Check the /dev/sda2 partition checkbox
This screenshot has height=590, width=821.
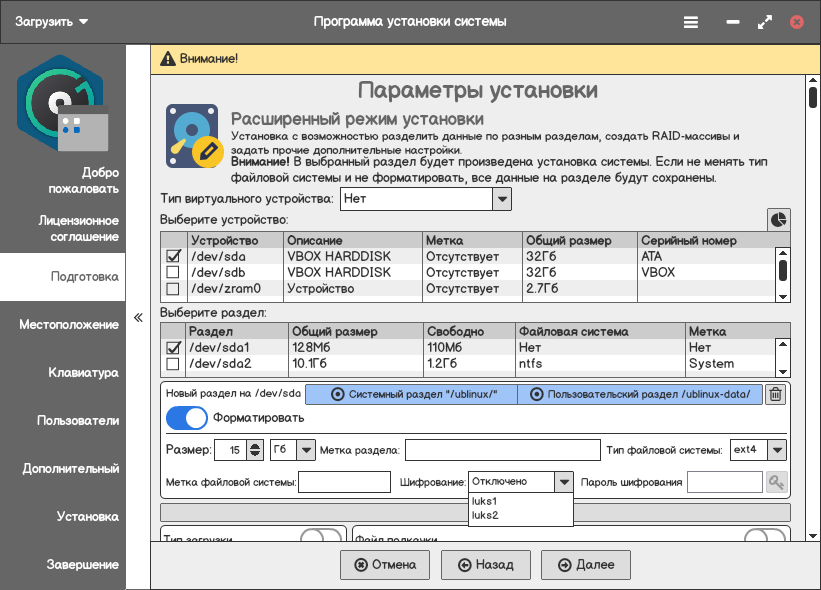pyautogui.click(x=172, y=363)
